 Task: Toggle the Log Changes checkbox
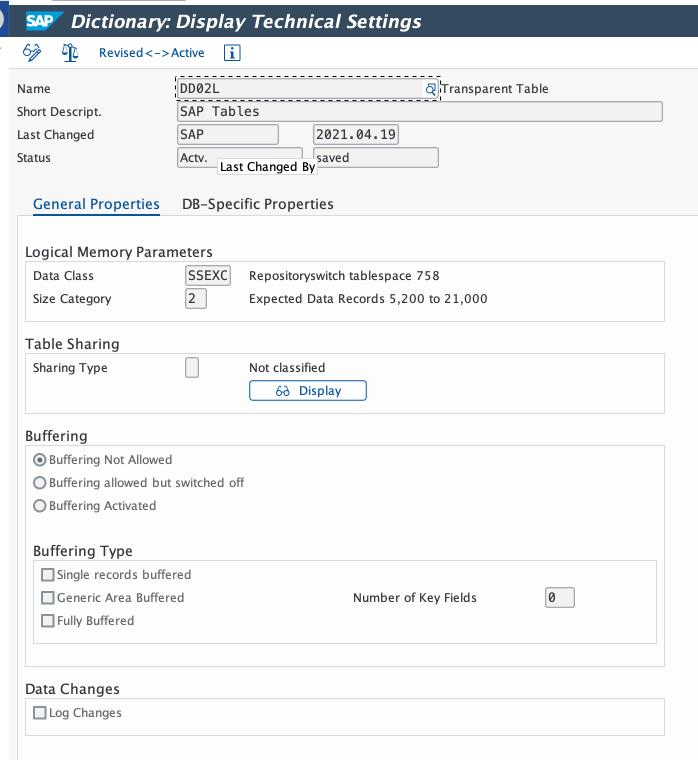[40, 713]
